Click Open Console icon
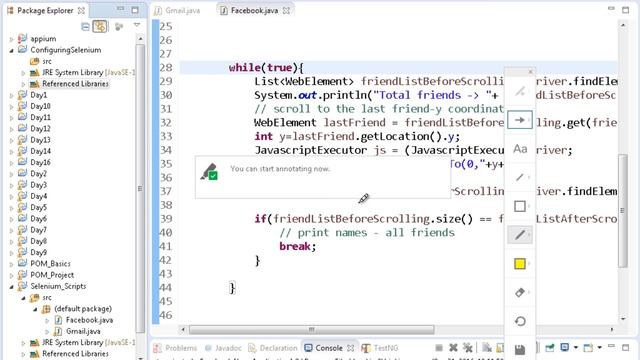 588,348
